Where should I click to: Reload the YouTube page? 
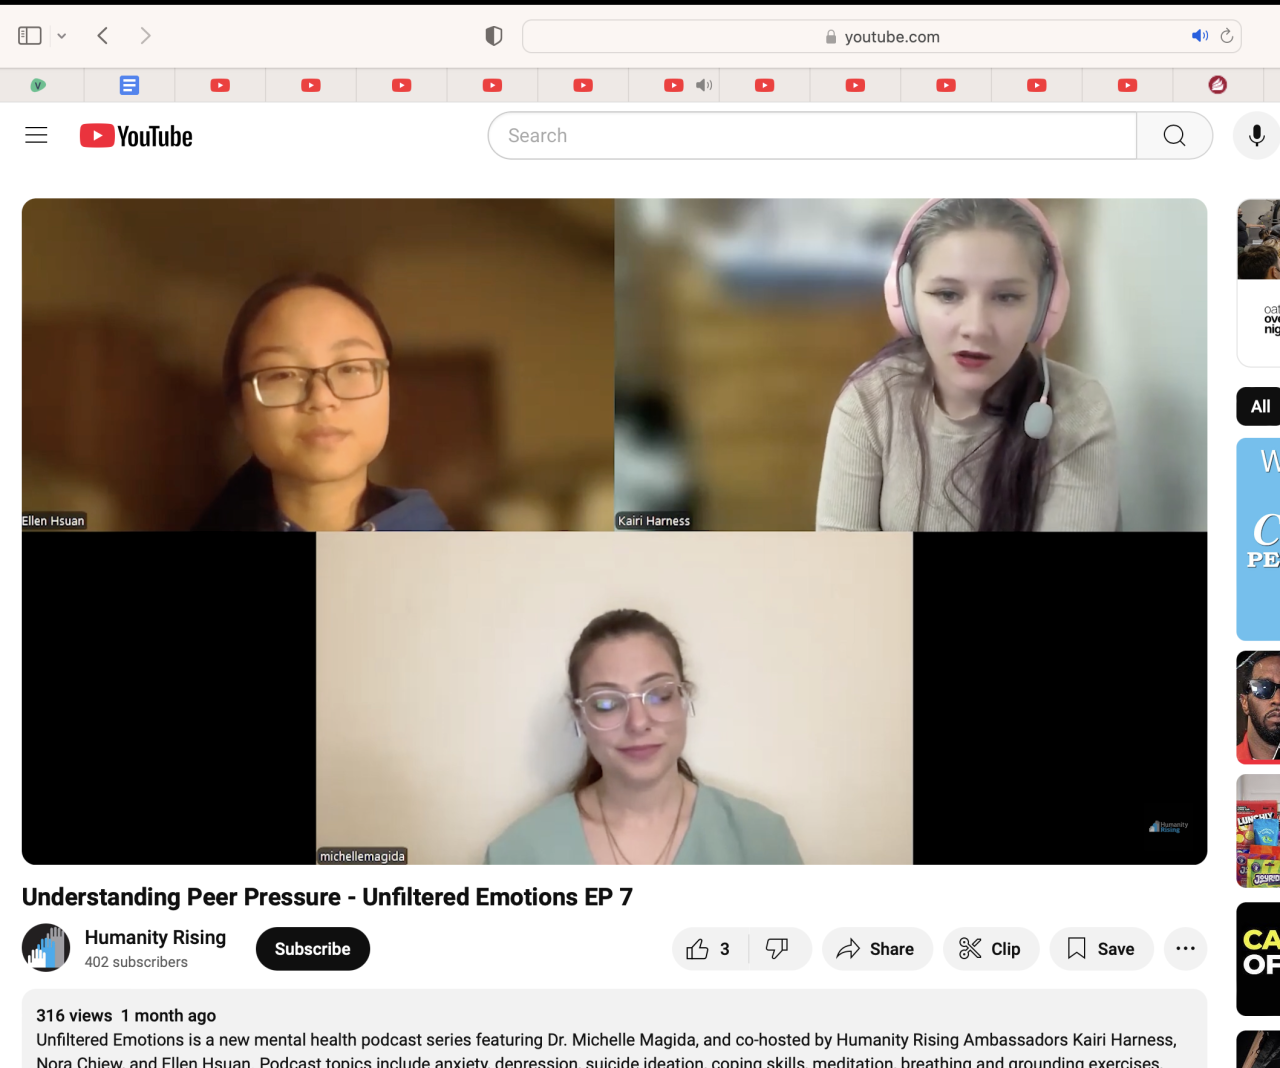pyautogui.click(x=1227, y=36)
